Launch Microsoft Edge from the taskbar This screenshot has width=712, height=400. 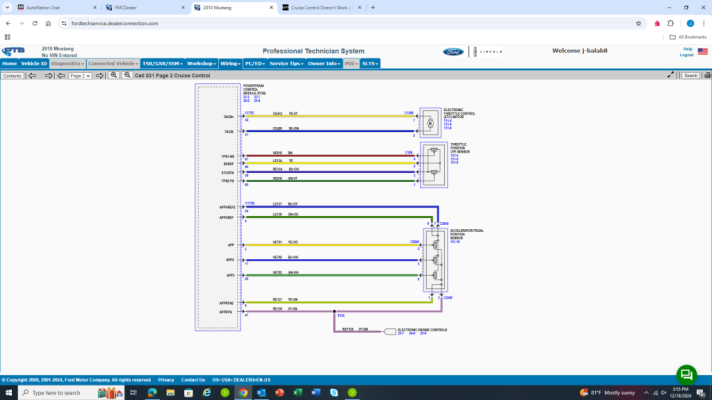tap(152, 393)
